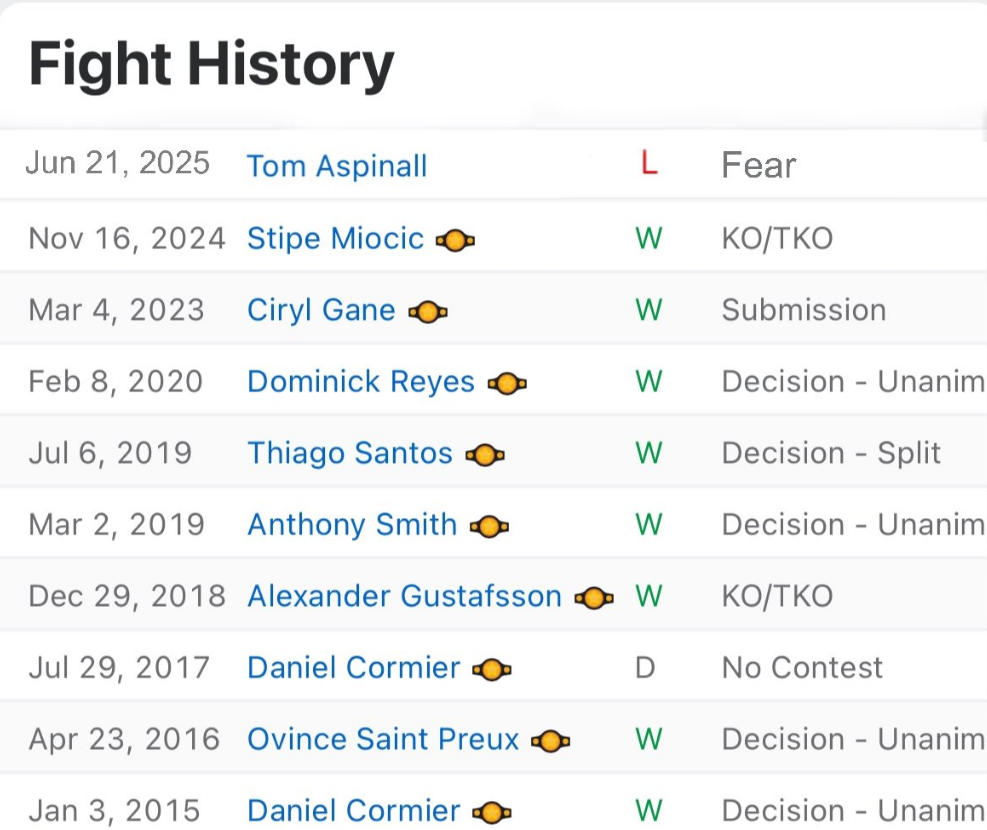Screen dimensions: 987x830
Task: Click title belt icon next to Thiago Santos
Action: point(485,456)
